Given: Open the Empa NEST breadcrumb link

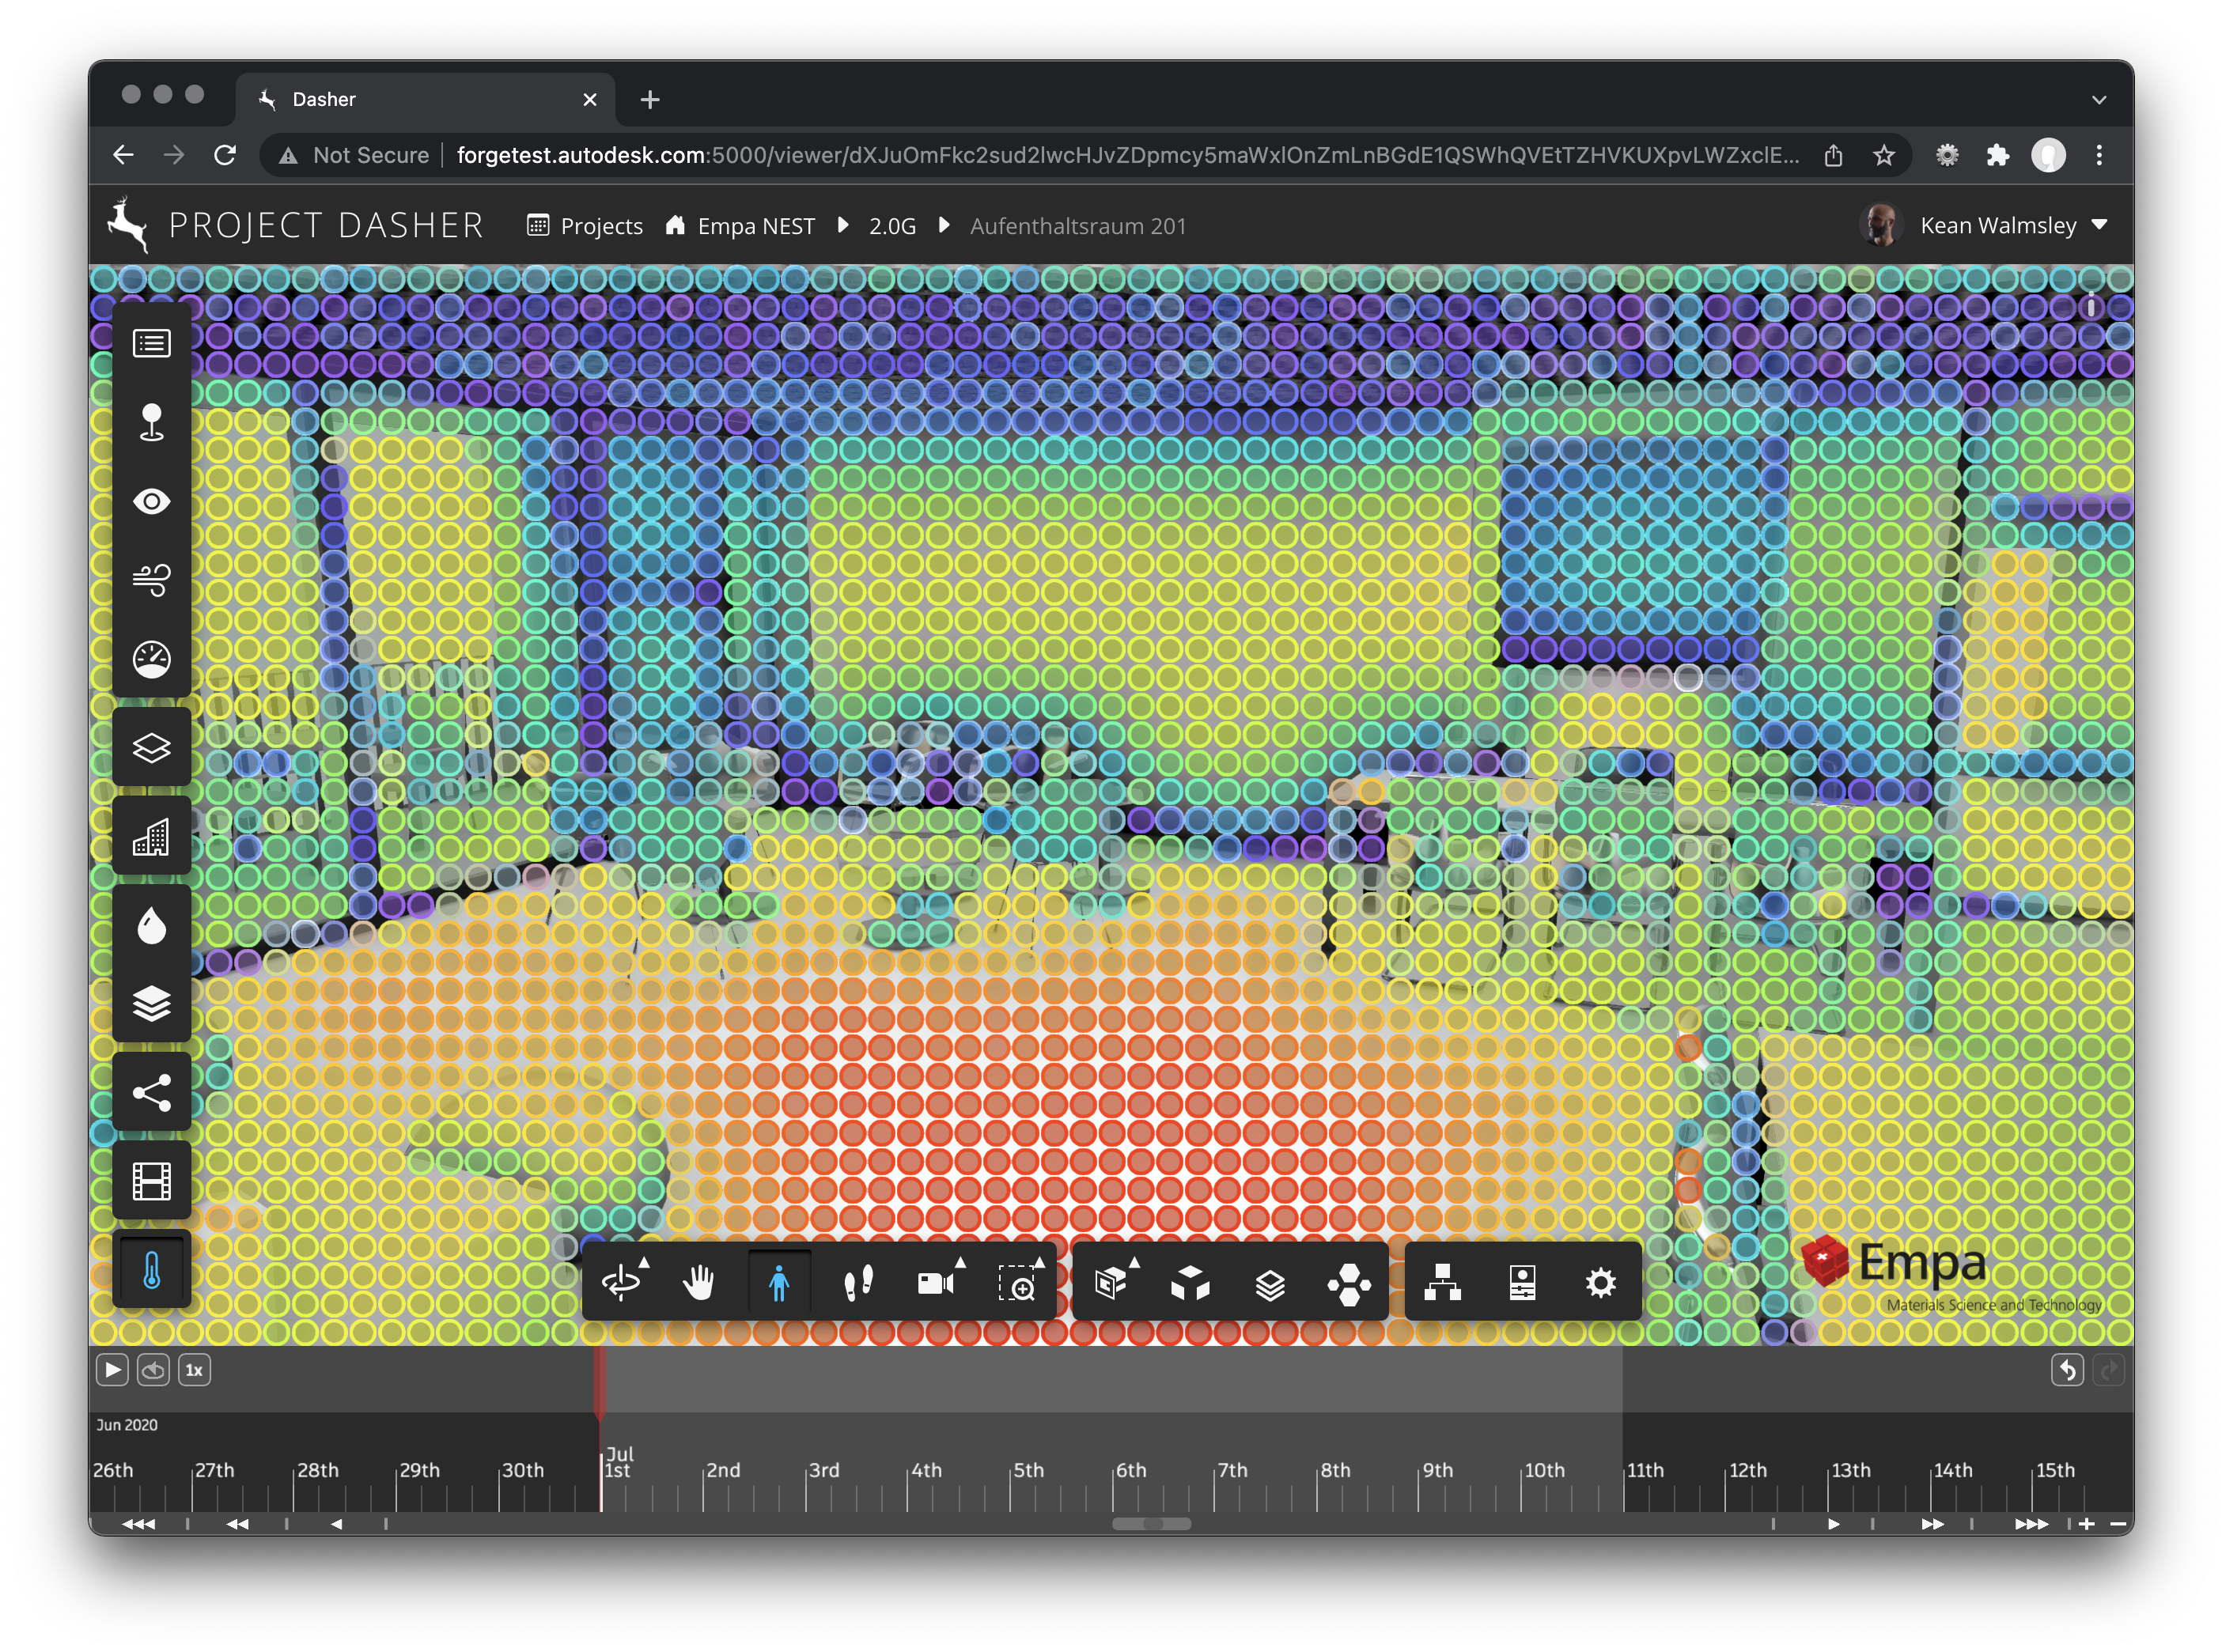Looking at the screenshot, I should coord(755,226).
